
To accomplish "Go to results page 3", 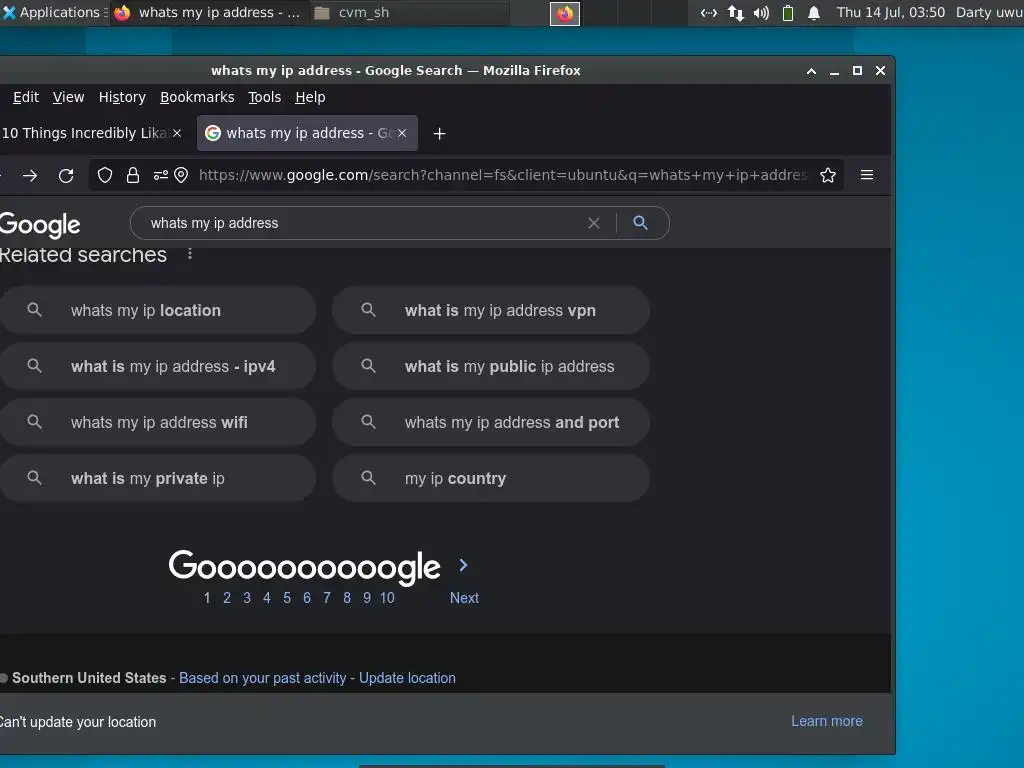I will pos(247,598).
